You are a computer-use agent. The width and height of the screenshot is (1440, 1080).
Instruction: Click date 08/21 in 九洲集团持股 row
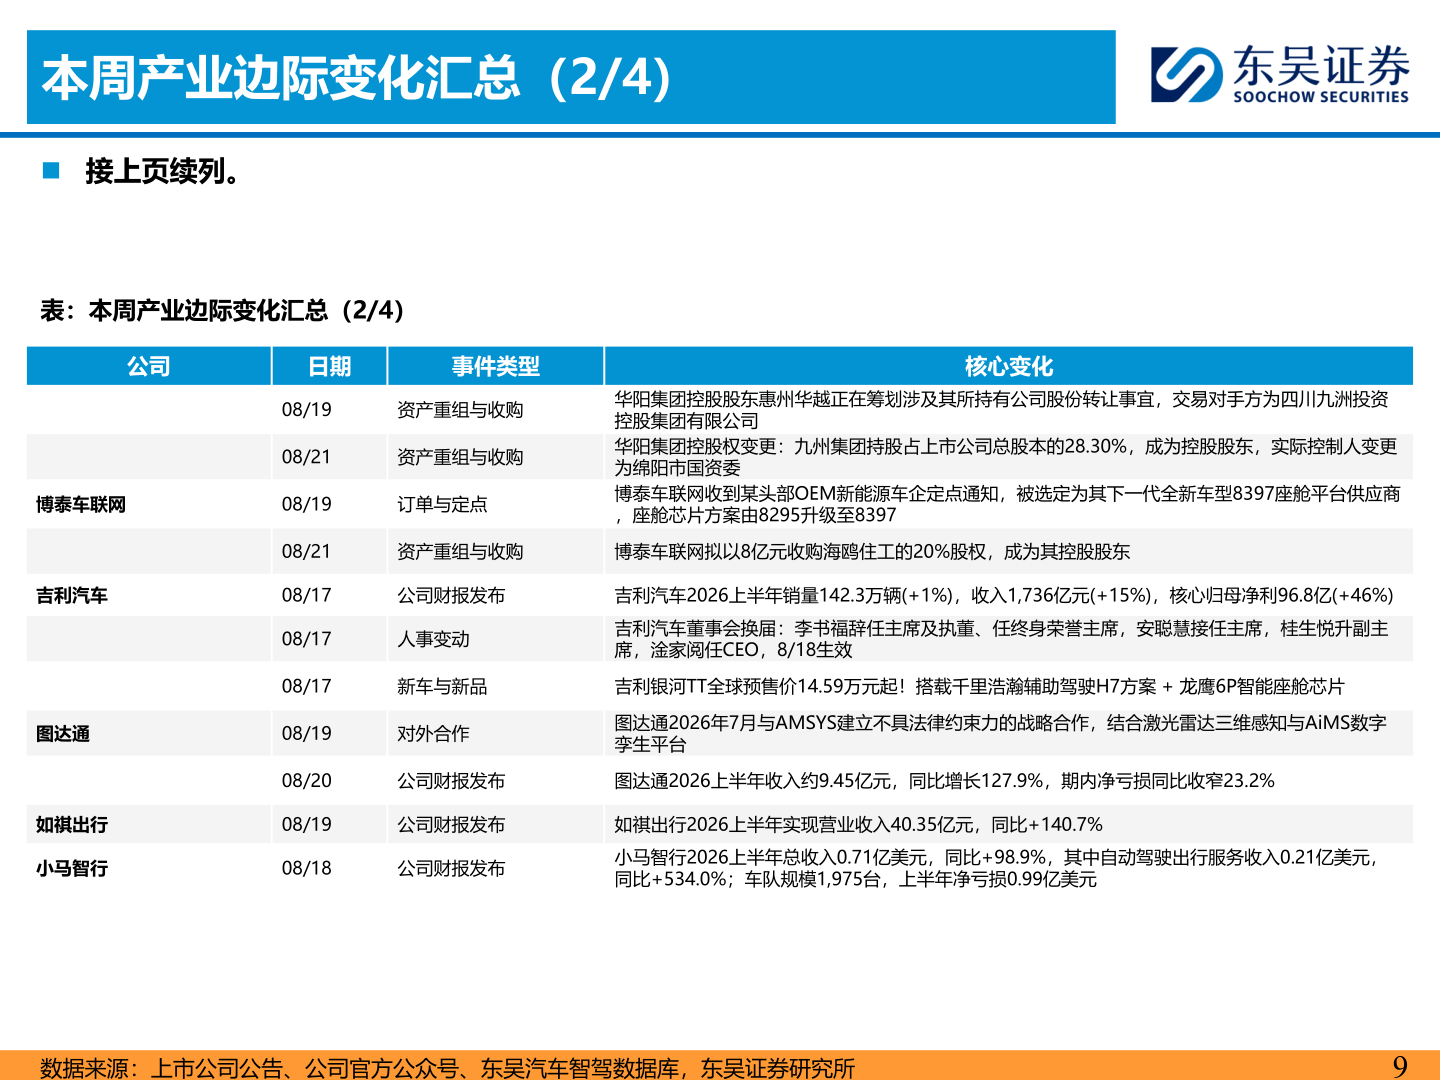[307, 457]
